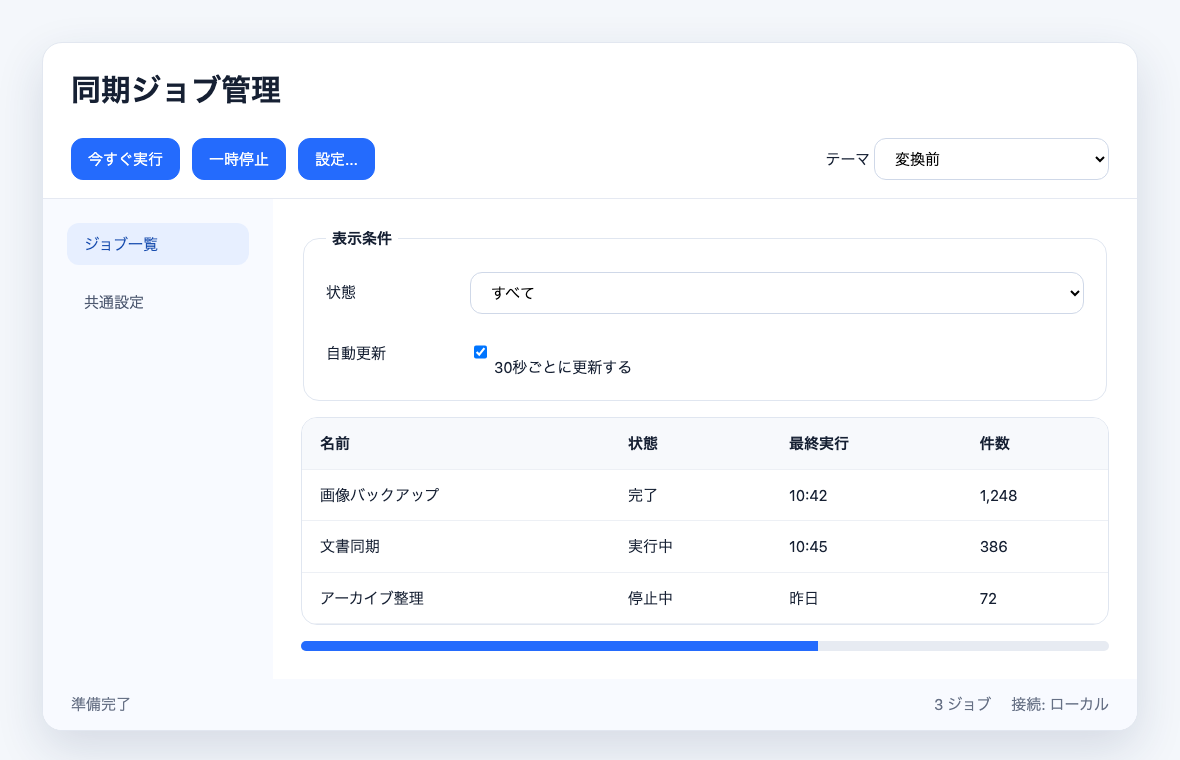Switch to 共通設定 in the sidebar

pos(158,302)
